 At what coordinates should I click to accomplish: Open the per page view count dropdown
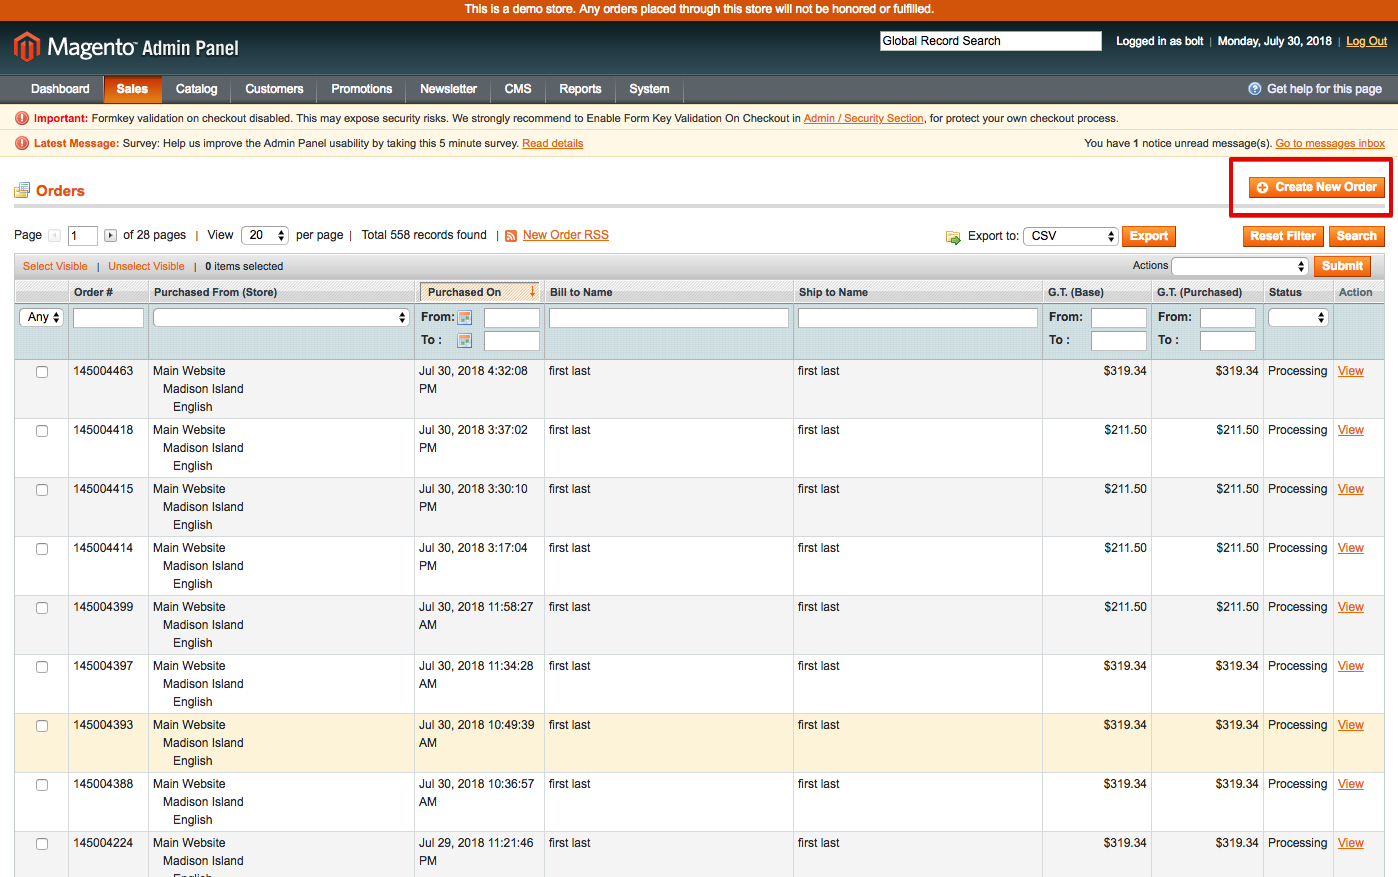[265, 236]
